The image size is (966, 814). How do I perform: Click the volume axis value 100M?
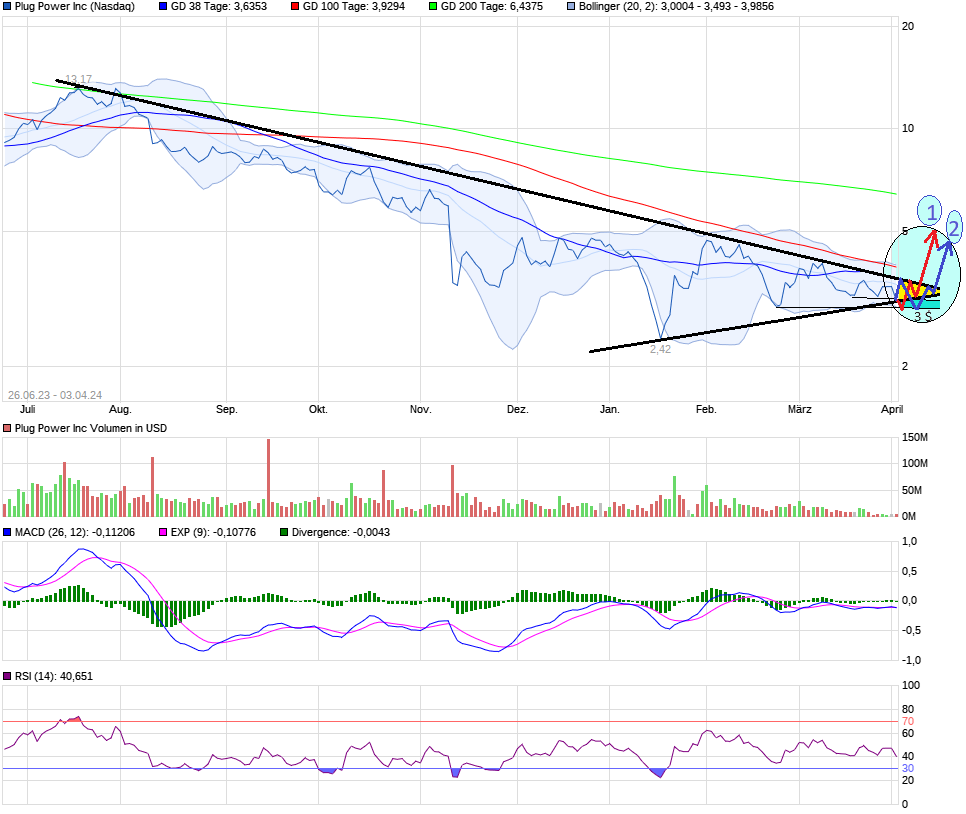point(915,463)
